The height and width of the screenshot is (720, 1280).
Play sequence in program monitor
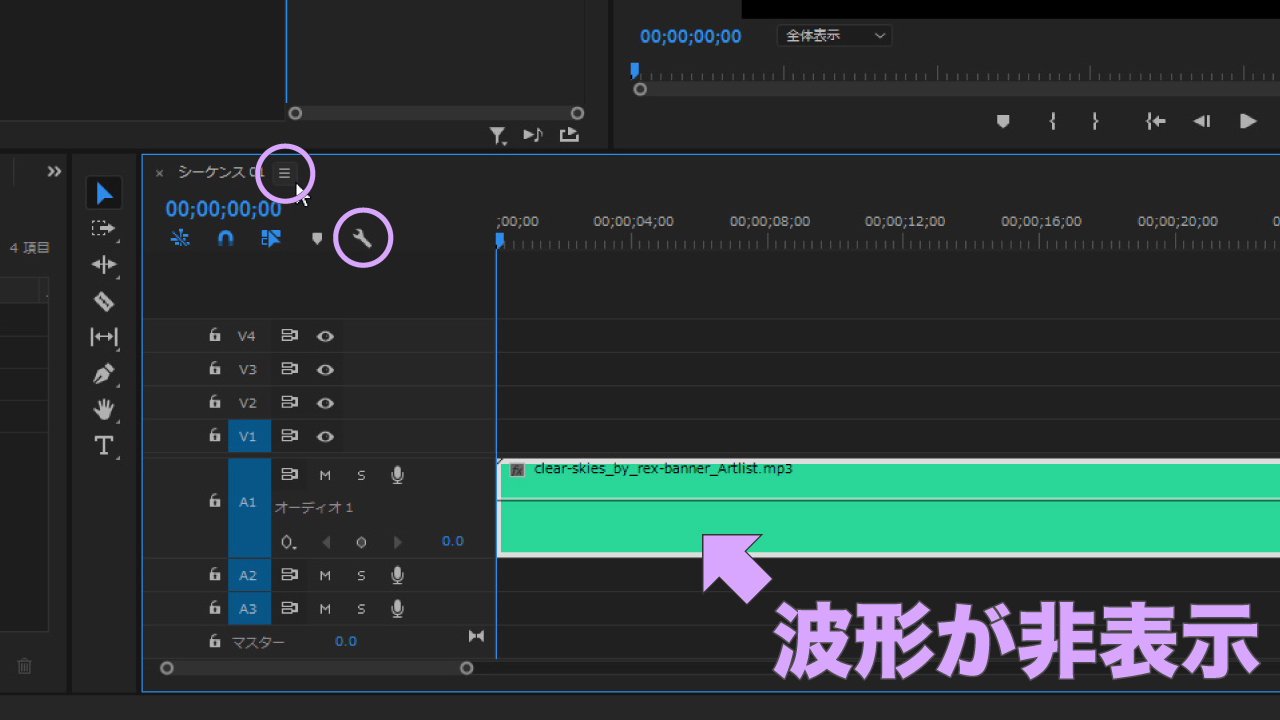1248,121
